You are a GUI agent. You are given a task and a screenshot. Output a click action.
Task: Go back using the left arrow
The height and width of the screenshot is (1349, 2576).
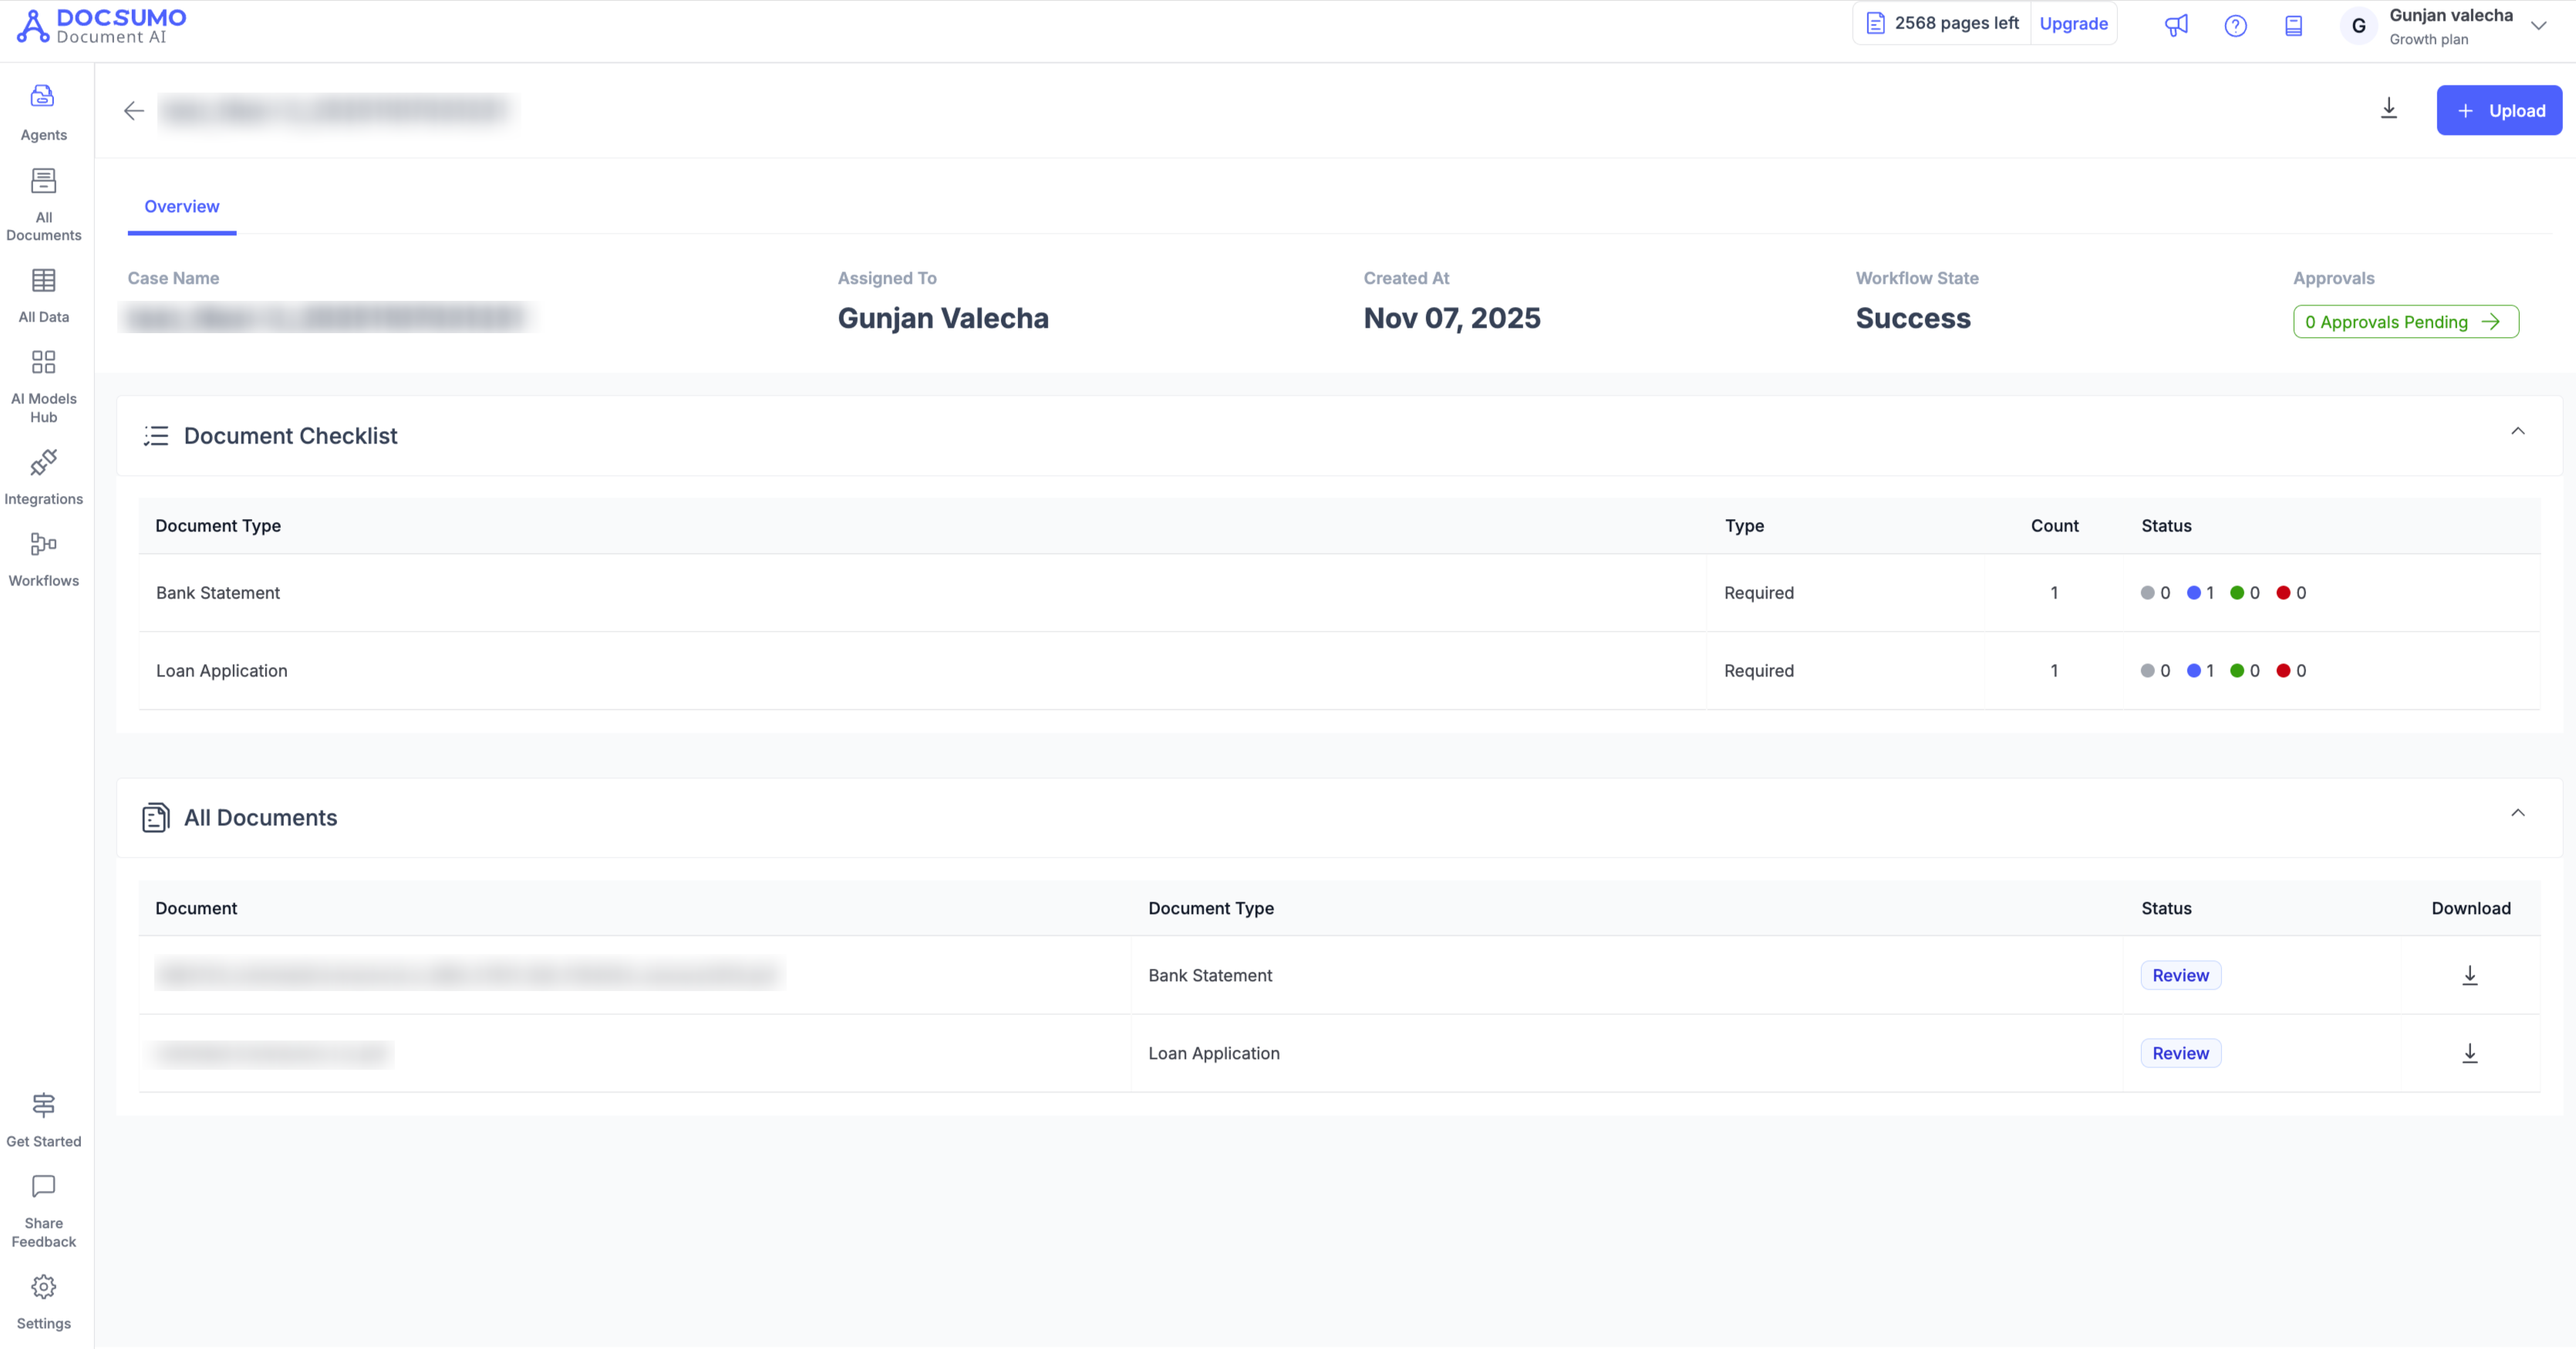[x=134, y=110]
